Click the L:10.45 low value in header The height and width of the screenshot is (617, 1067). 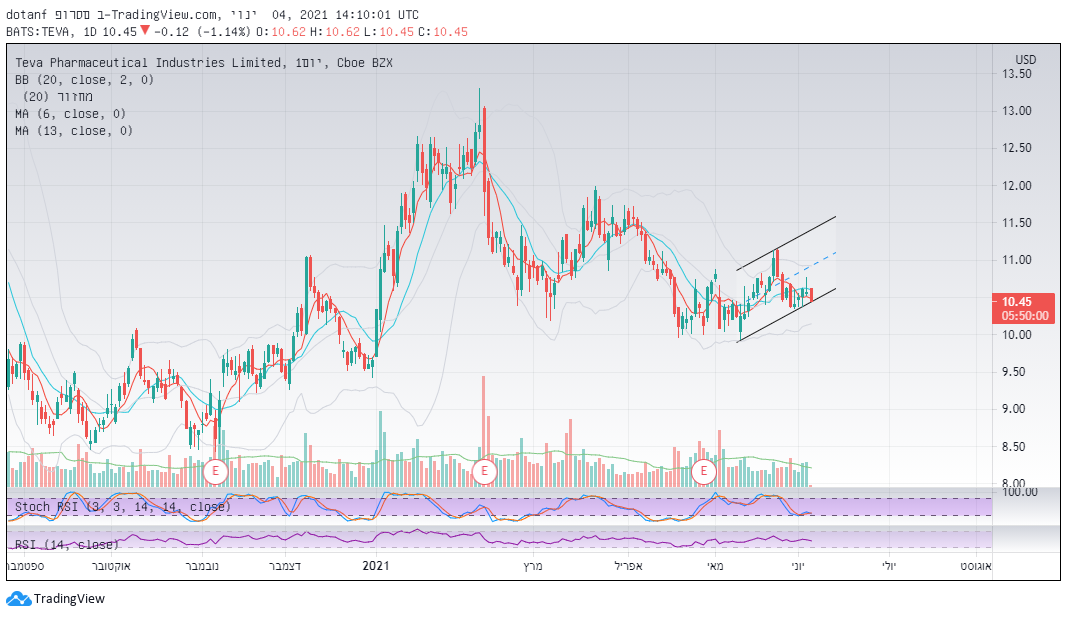(x=388, y=31)
